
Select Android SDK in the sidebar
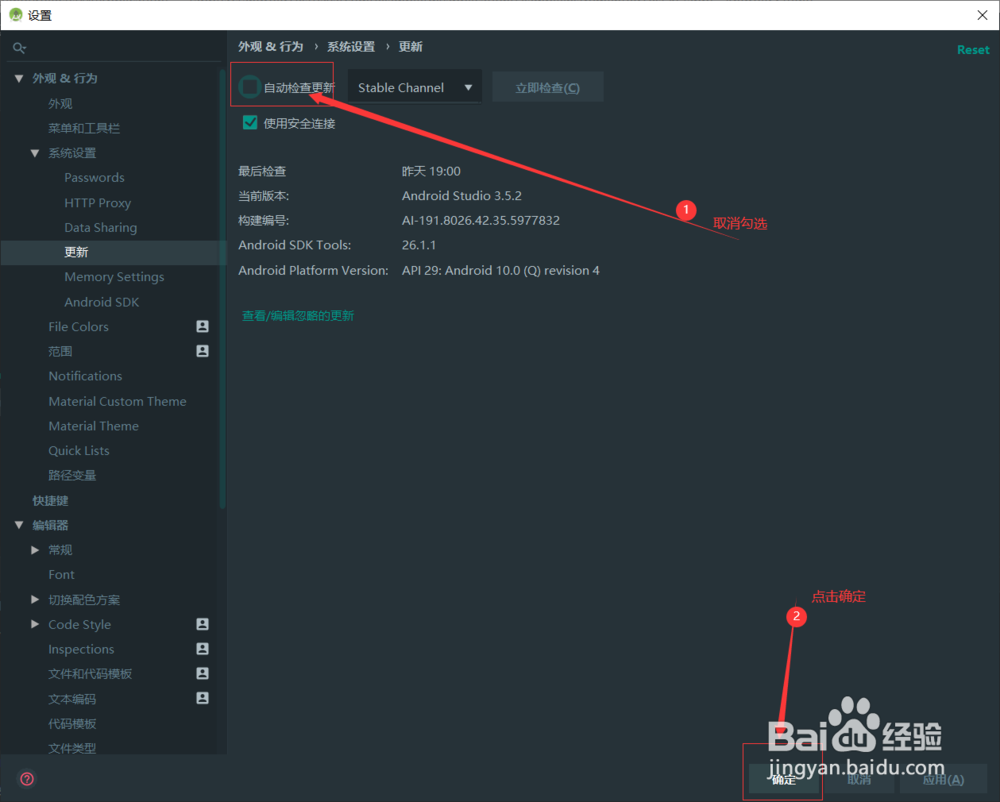(x=101, y=301)
